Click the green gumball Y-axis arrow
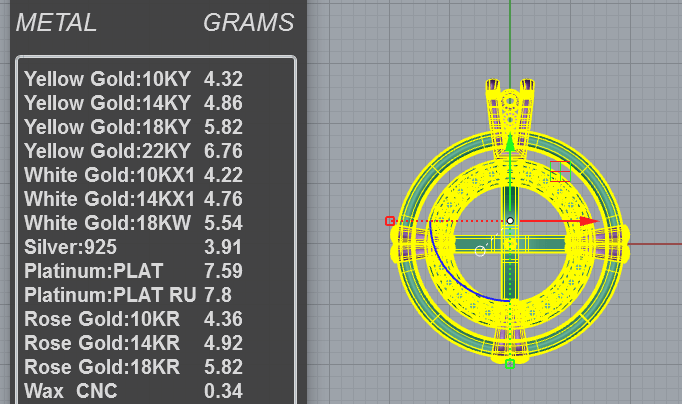This screenshot has width=682, height=404. pos(510,144)
